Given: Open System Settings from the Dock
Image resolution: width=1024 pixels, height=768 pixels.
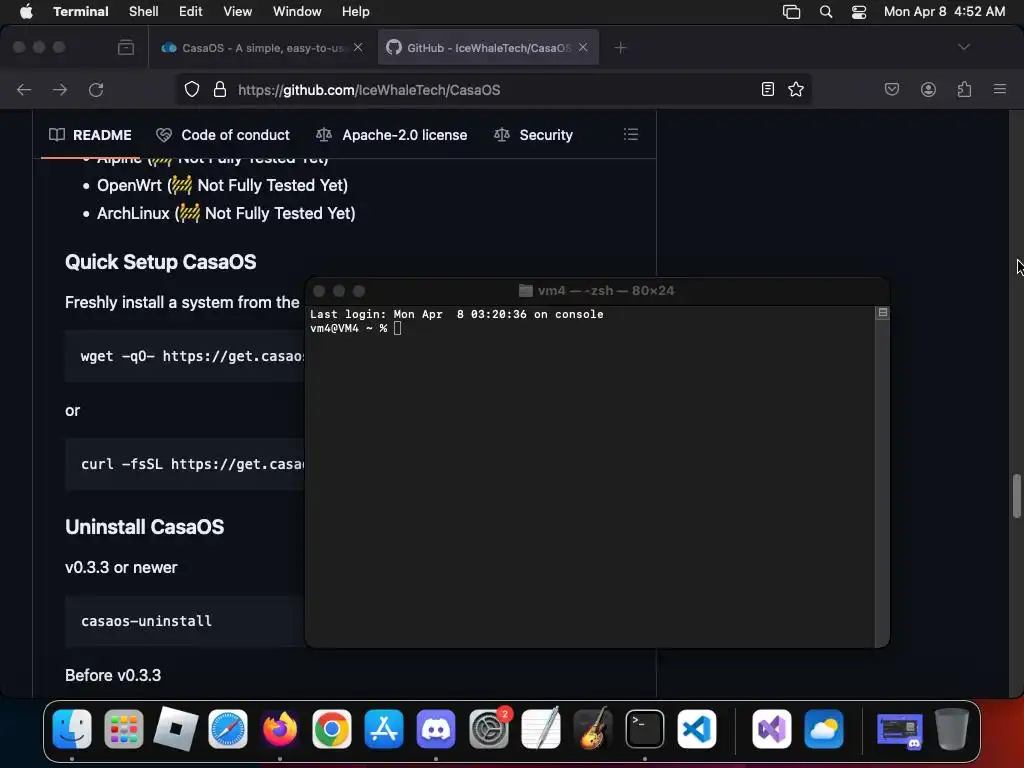Looking at the screenshot, I should [488, 729].
